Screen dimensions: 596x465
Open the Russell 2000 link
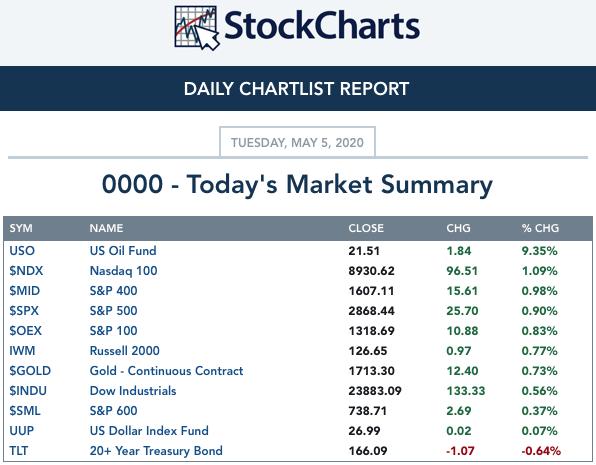pyautogui.click(x=124, y=351)
